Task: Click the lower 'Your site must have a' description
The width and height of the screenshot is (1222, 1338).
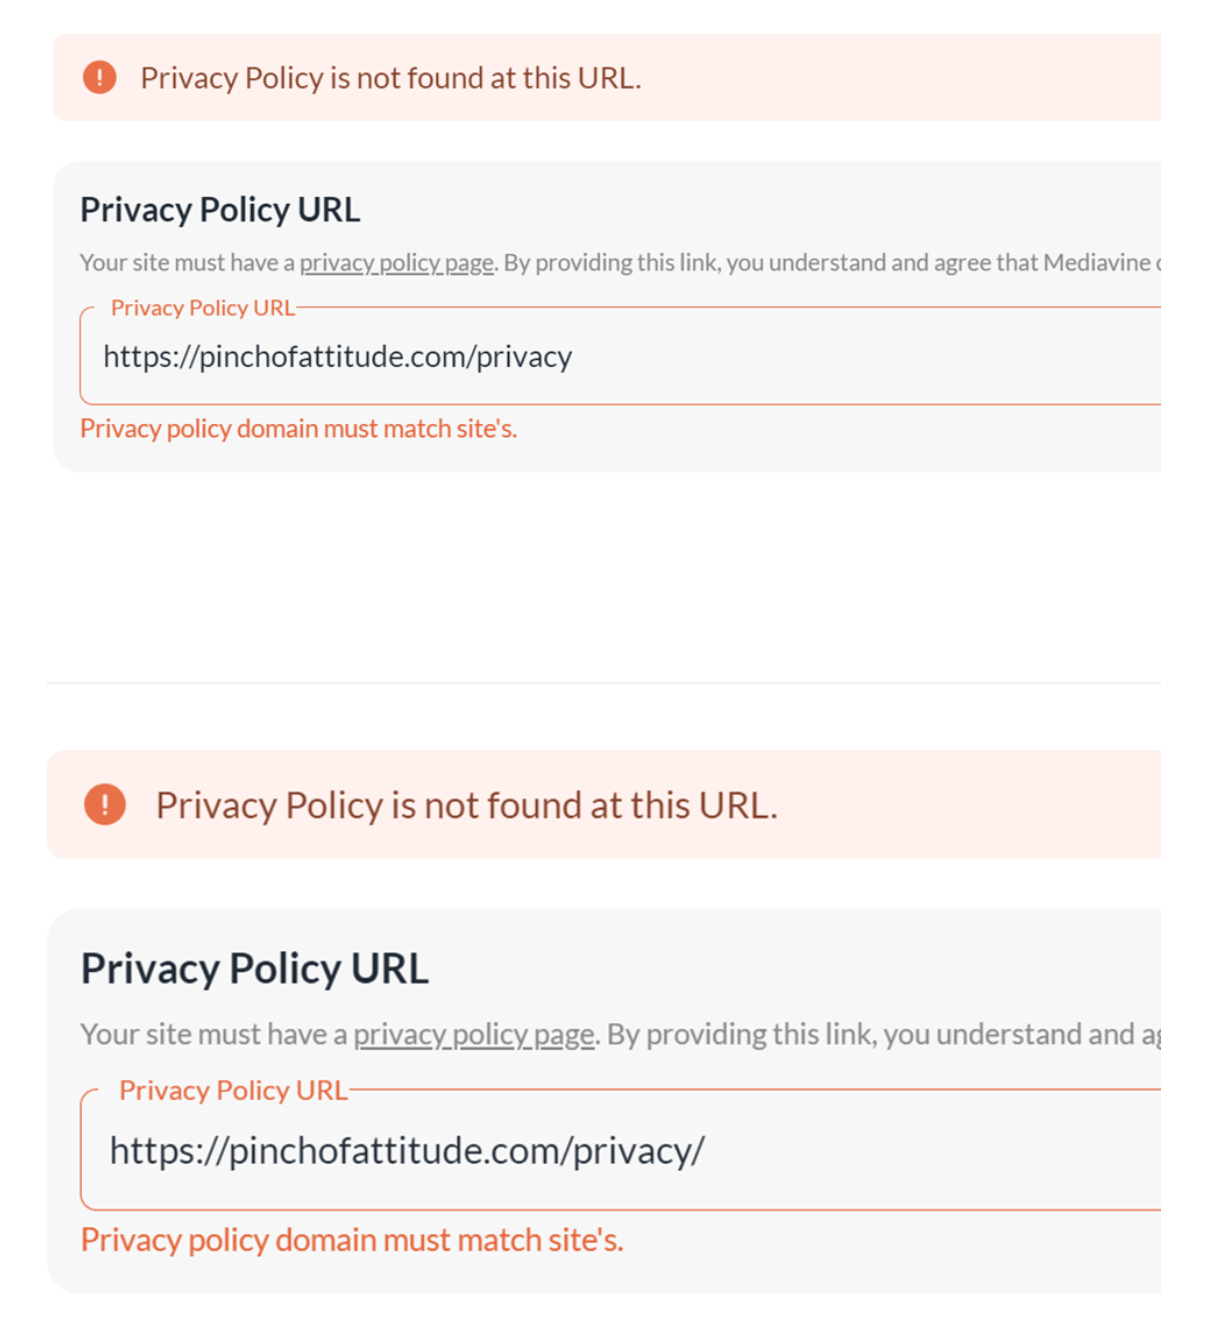Action: 213,1034
